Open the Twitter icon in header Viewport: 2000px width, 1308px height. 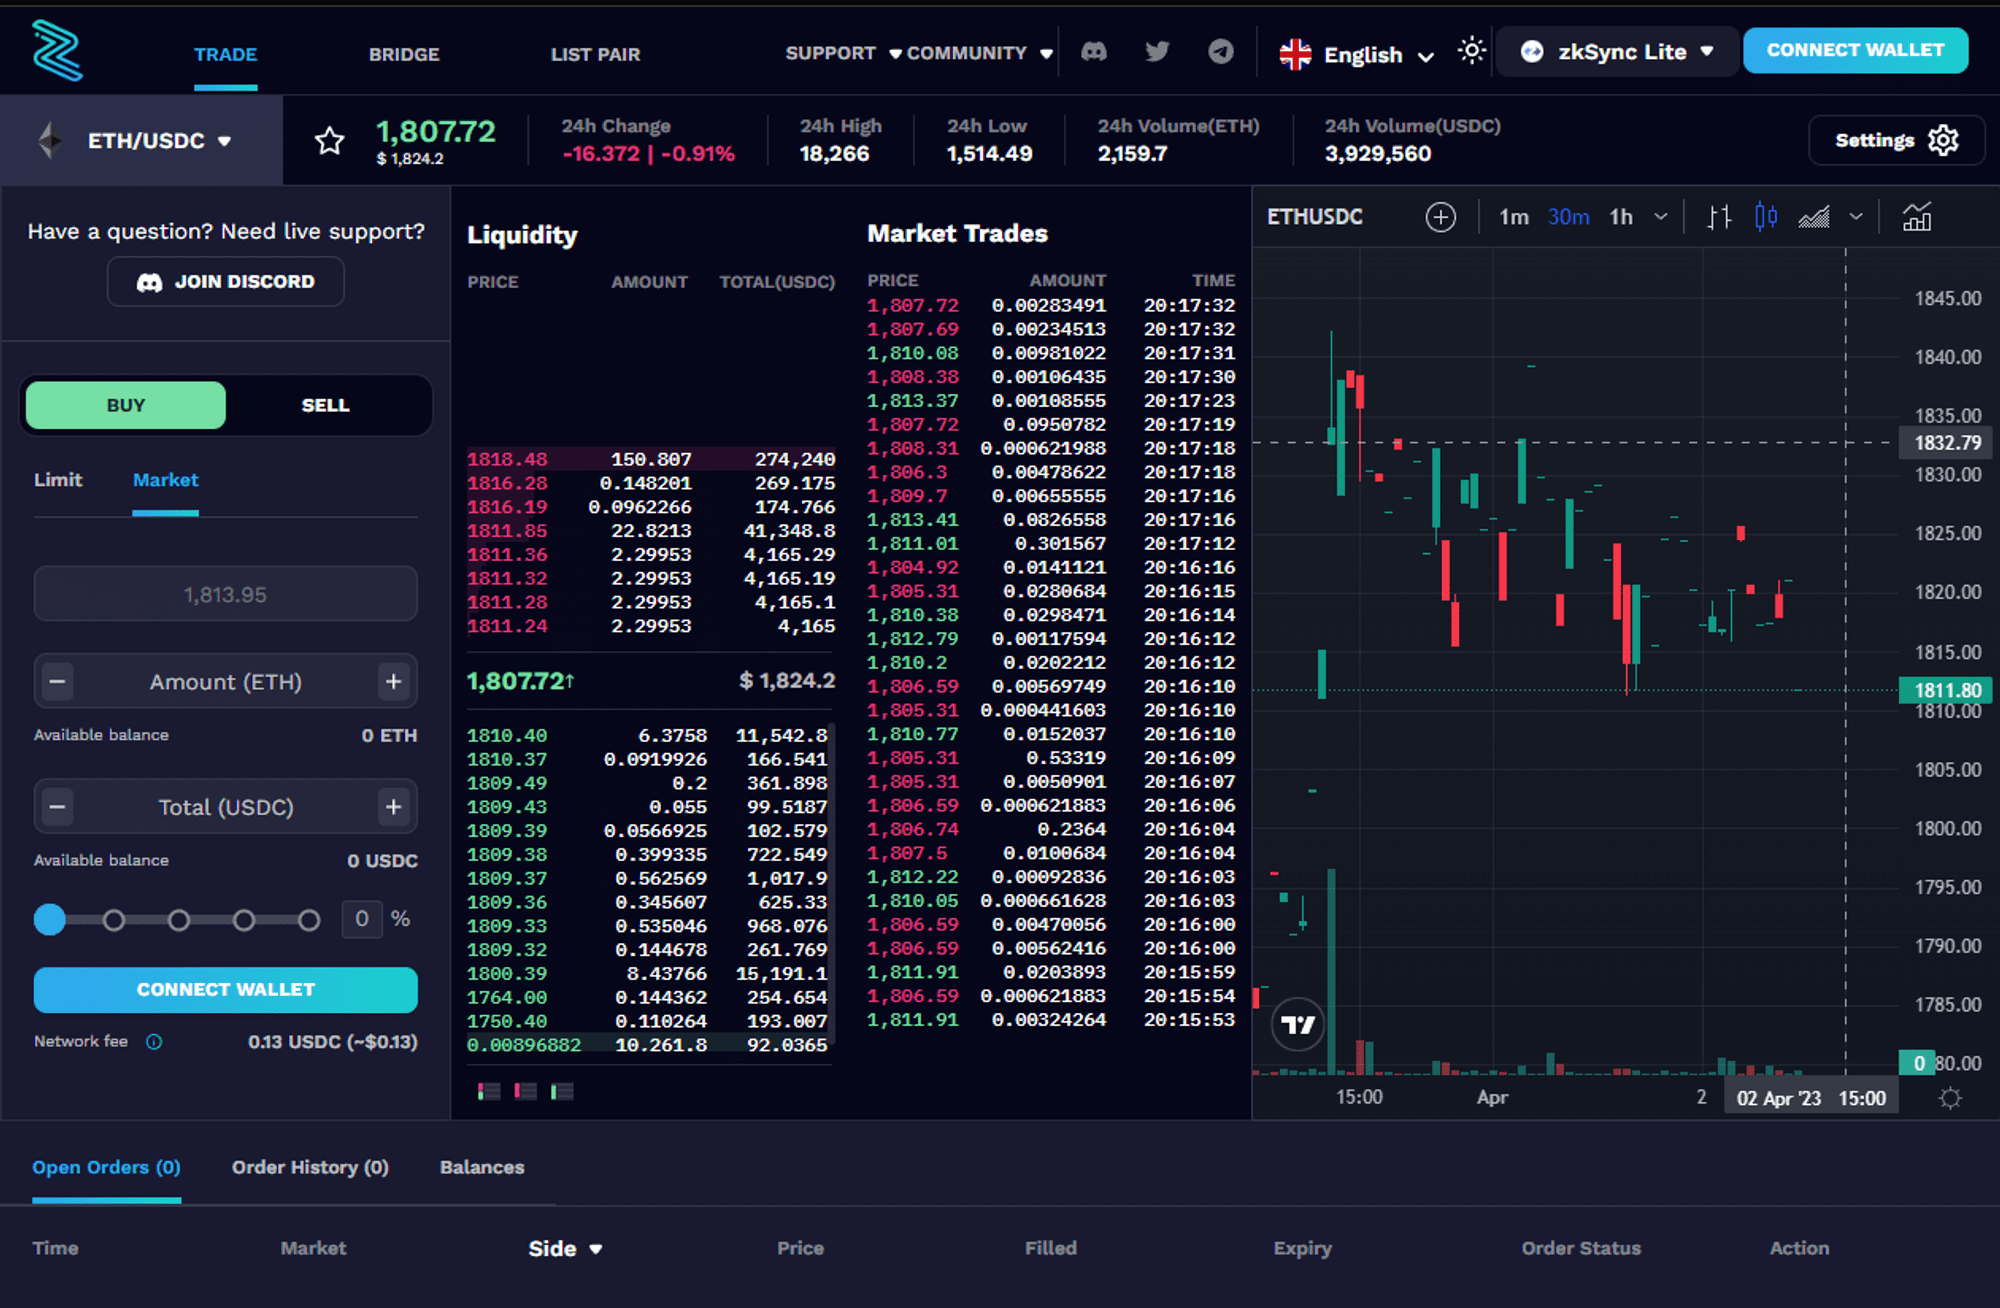(x=1157, y=52)
